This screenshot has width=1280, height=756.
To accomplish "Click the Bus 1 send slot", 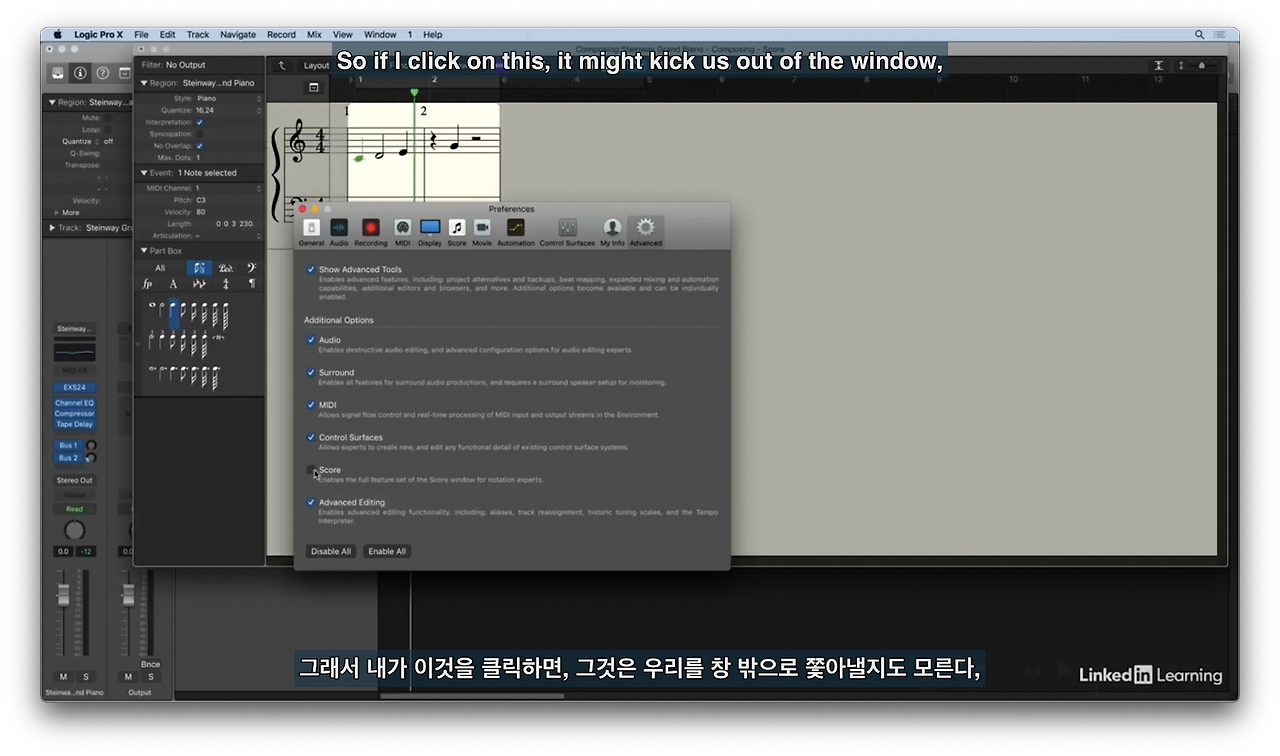I will [x=68, y=445].
